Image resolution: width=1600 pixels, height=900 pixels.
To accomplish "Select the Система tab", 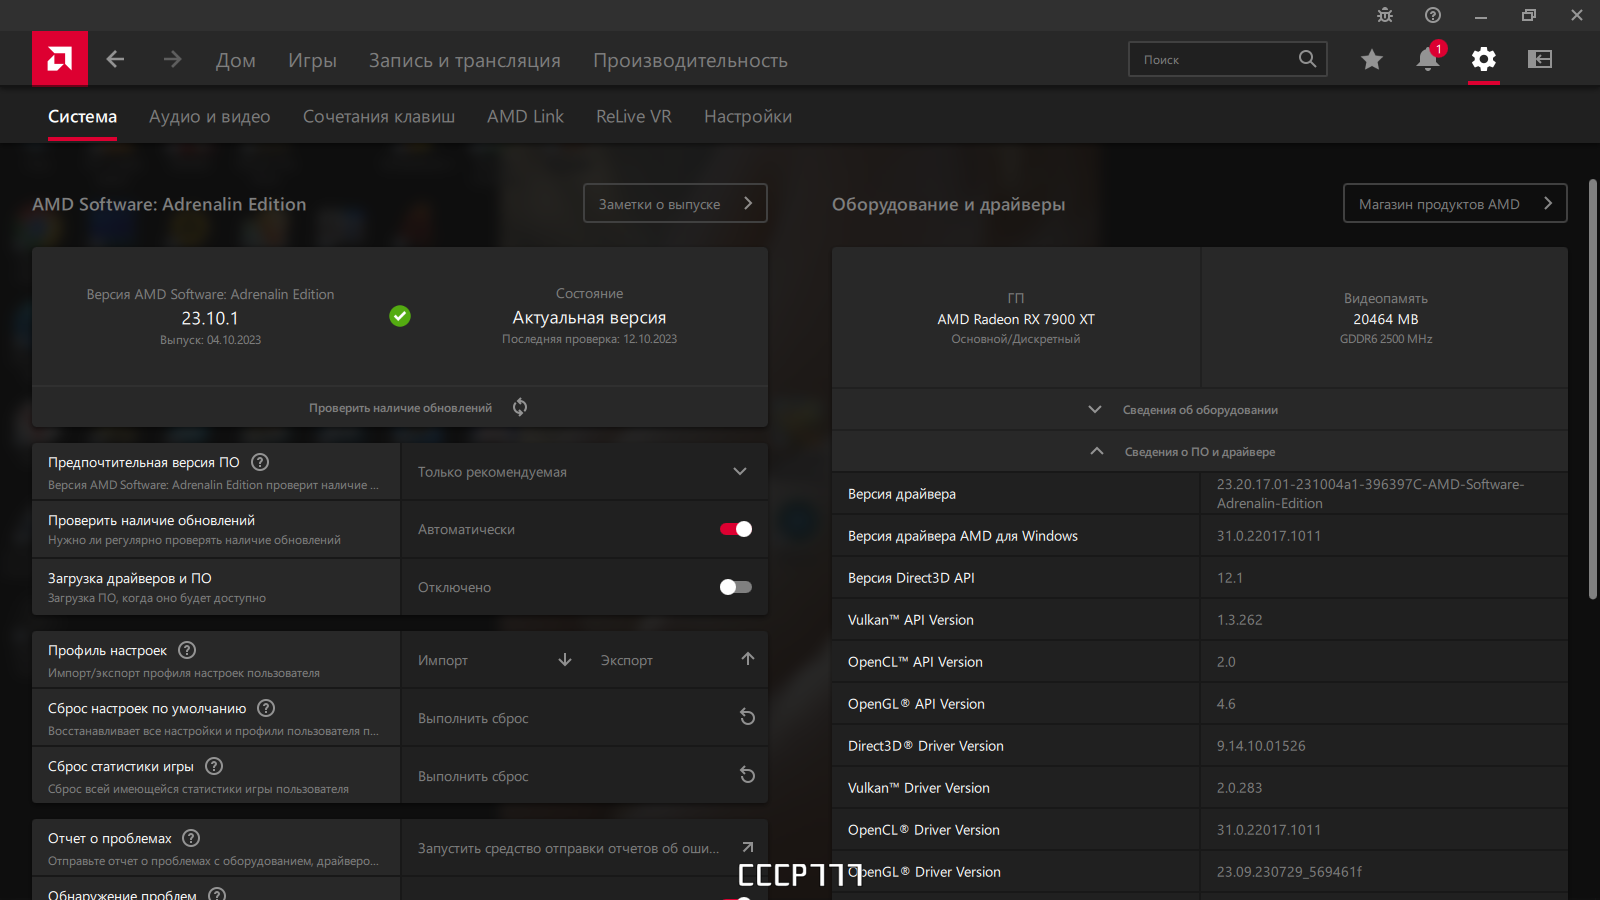I will [82, 116].
